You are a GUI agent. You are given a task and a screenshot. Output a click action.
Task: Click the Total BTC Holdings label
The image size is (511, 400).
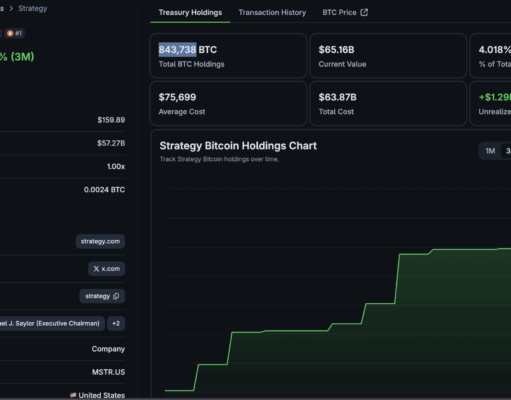click(191, 64)
